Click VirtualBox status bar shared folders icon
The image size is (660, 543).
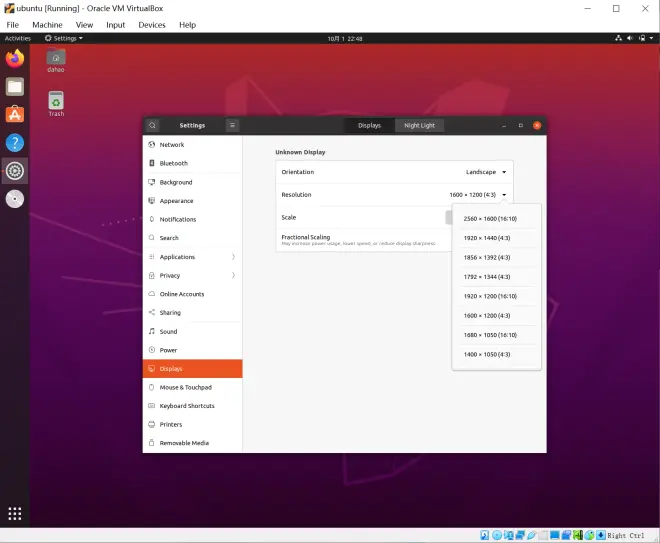click(543, 535)
